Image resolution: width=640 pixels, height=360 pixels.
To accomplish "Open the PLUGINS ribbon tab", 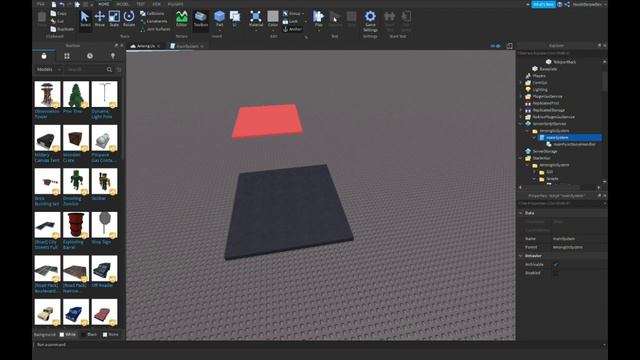I will pos(176,4).
